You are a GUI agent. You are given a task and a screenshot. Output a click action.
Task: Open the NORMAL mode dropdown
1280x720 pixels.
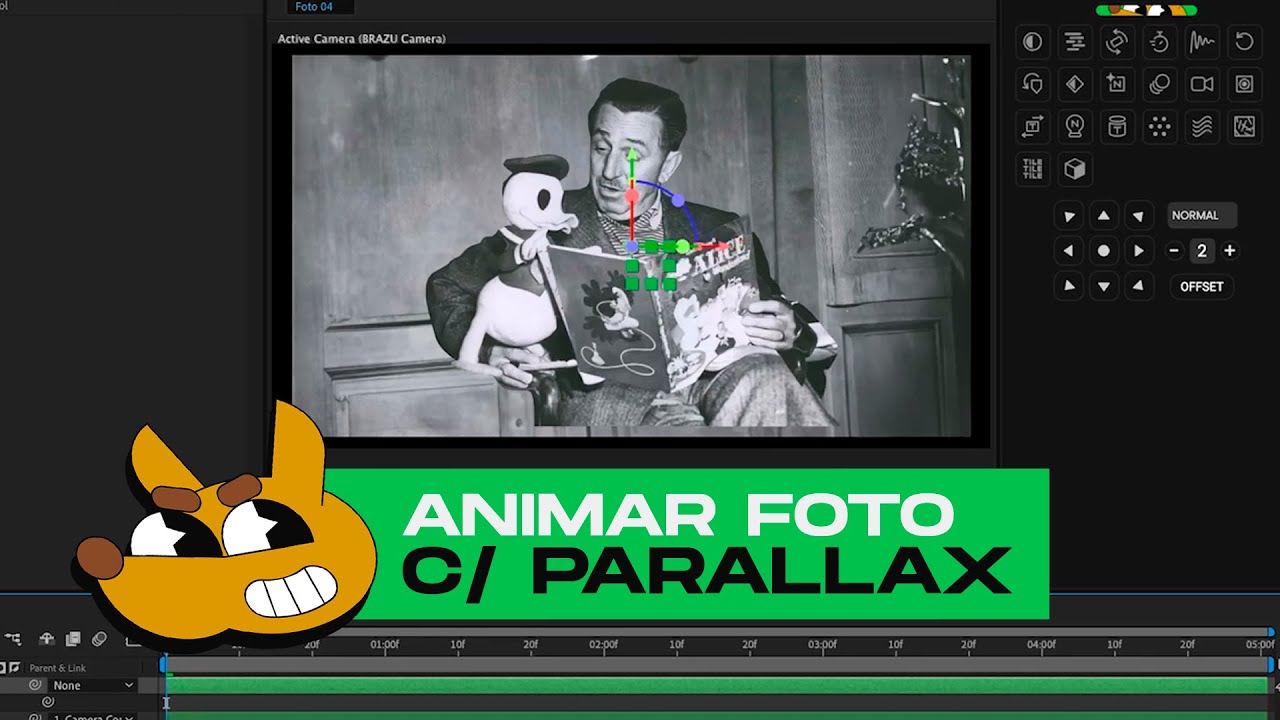point(1202,215)
